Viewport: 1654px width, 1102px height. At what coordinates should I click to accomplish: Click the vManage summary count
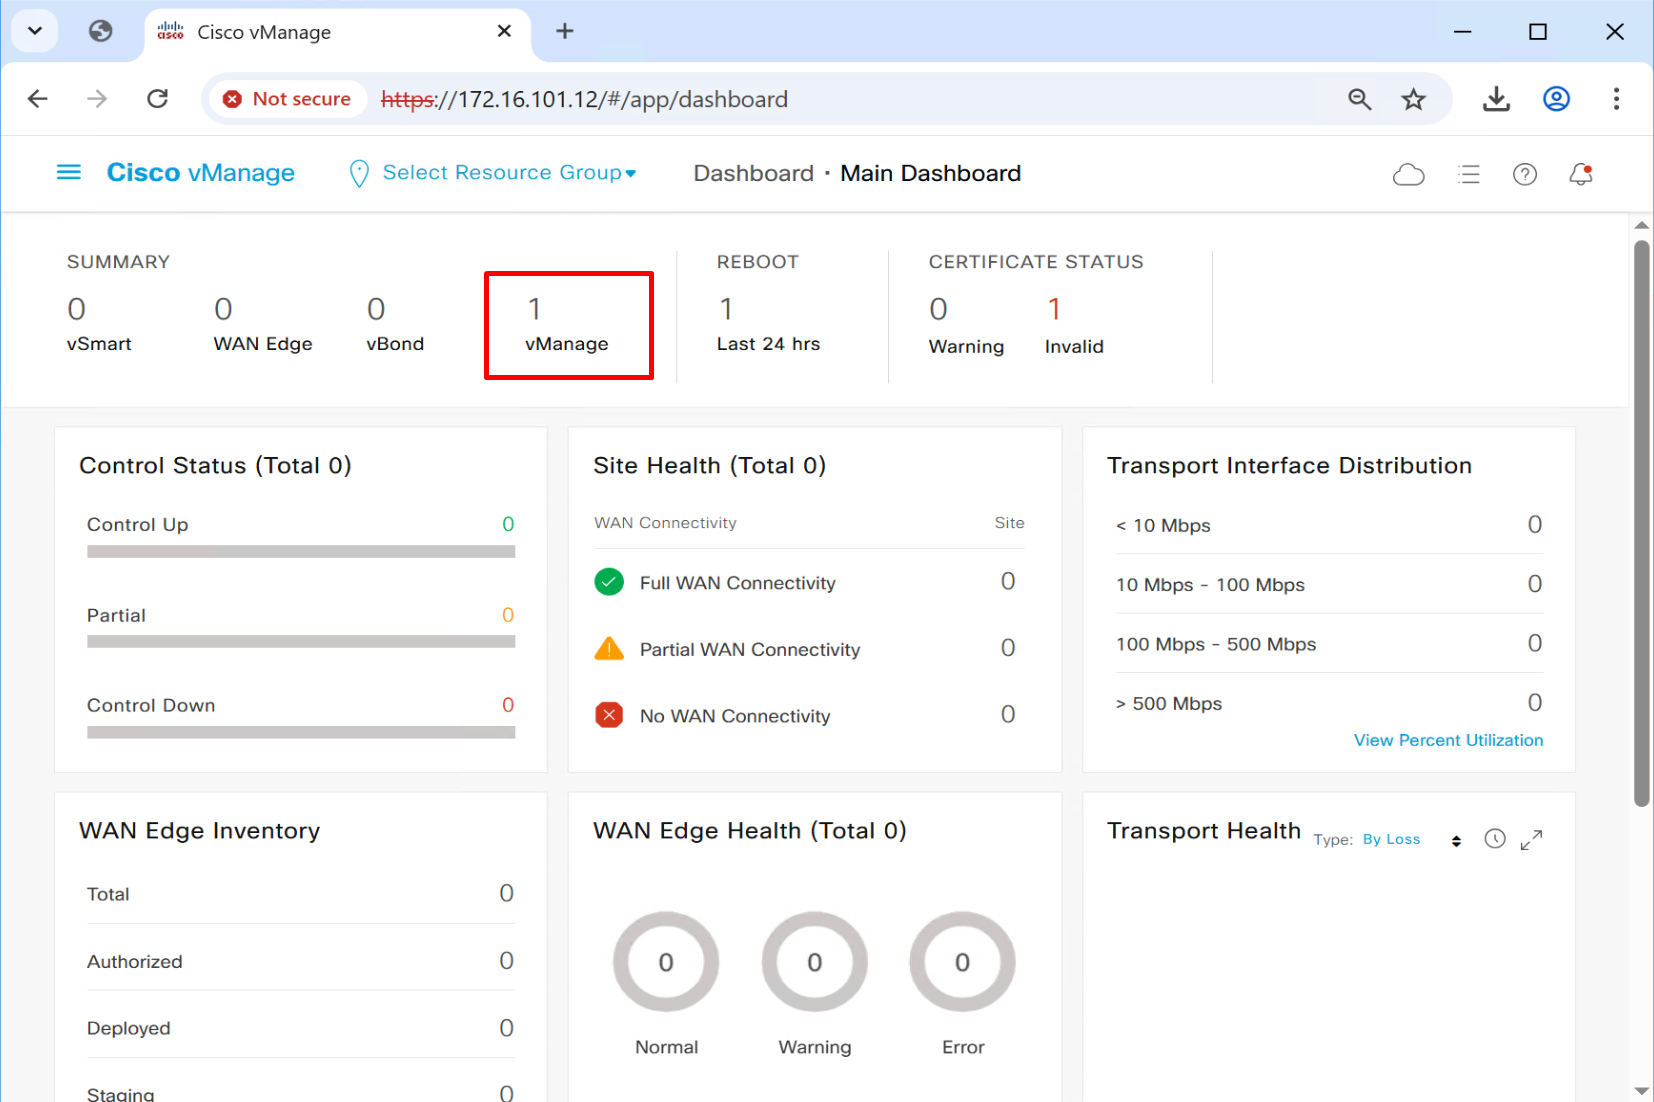pos(535,310)
